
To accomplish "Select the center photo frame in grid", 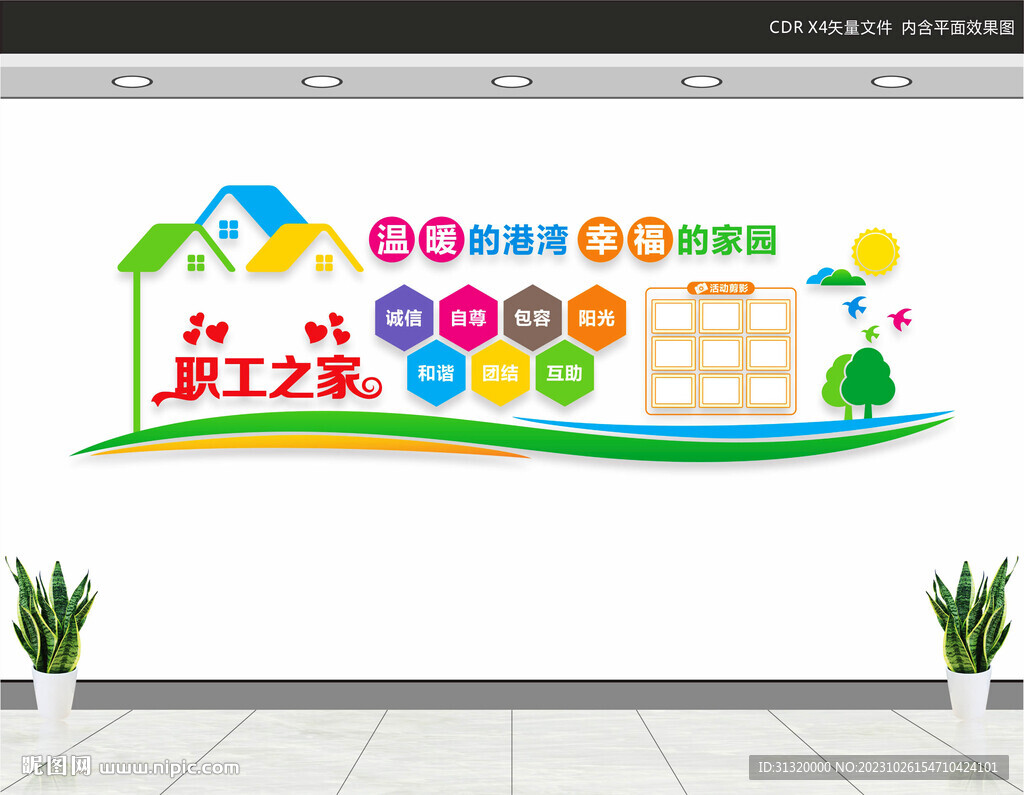I will pyautogui.click(x=721, y=353).
